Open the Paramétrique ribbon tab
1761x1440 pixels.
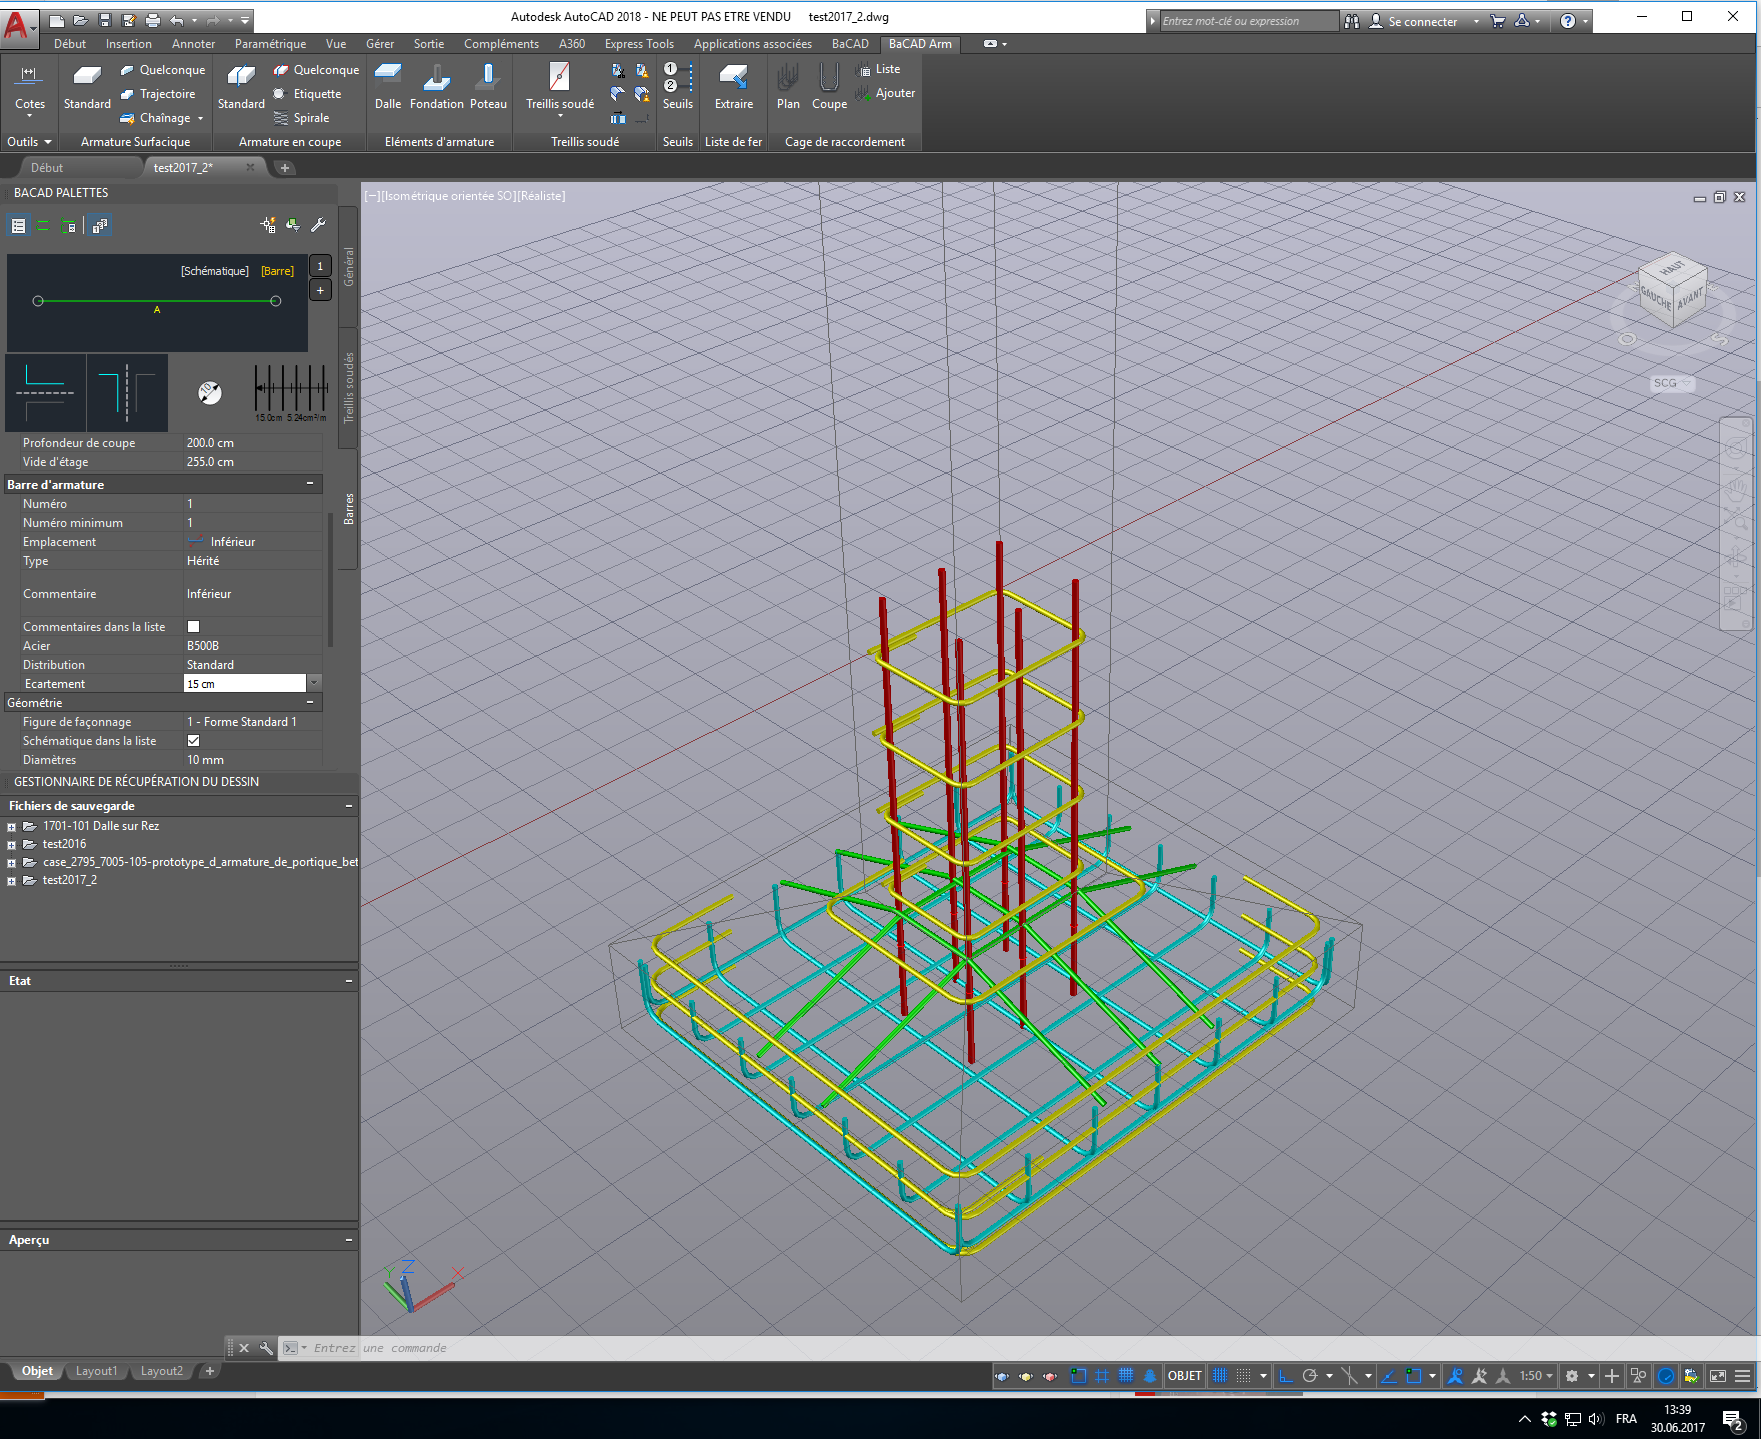coord(270,44)
